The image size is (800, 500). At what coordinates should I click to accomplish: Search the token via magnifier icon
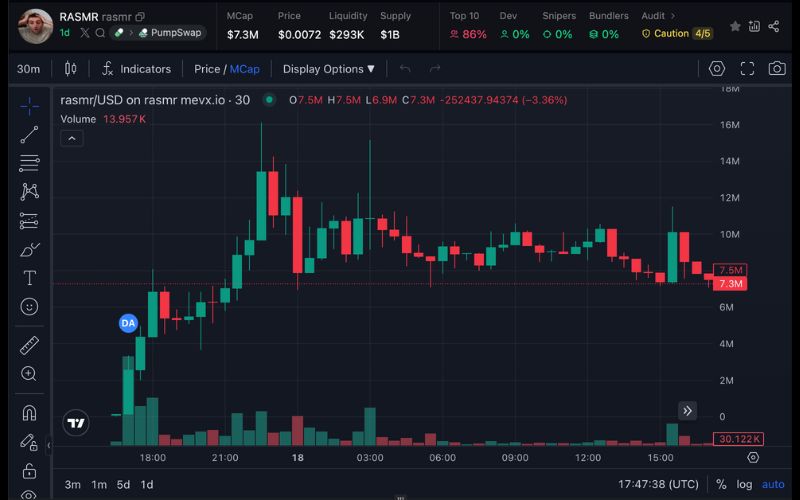coord(100,33)
